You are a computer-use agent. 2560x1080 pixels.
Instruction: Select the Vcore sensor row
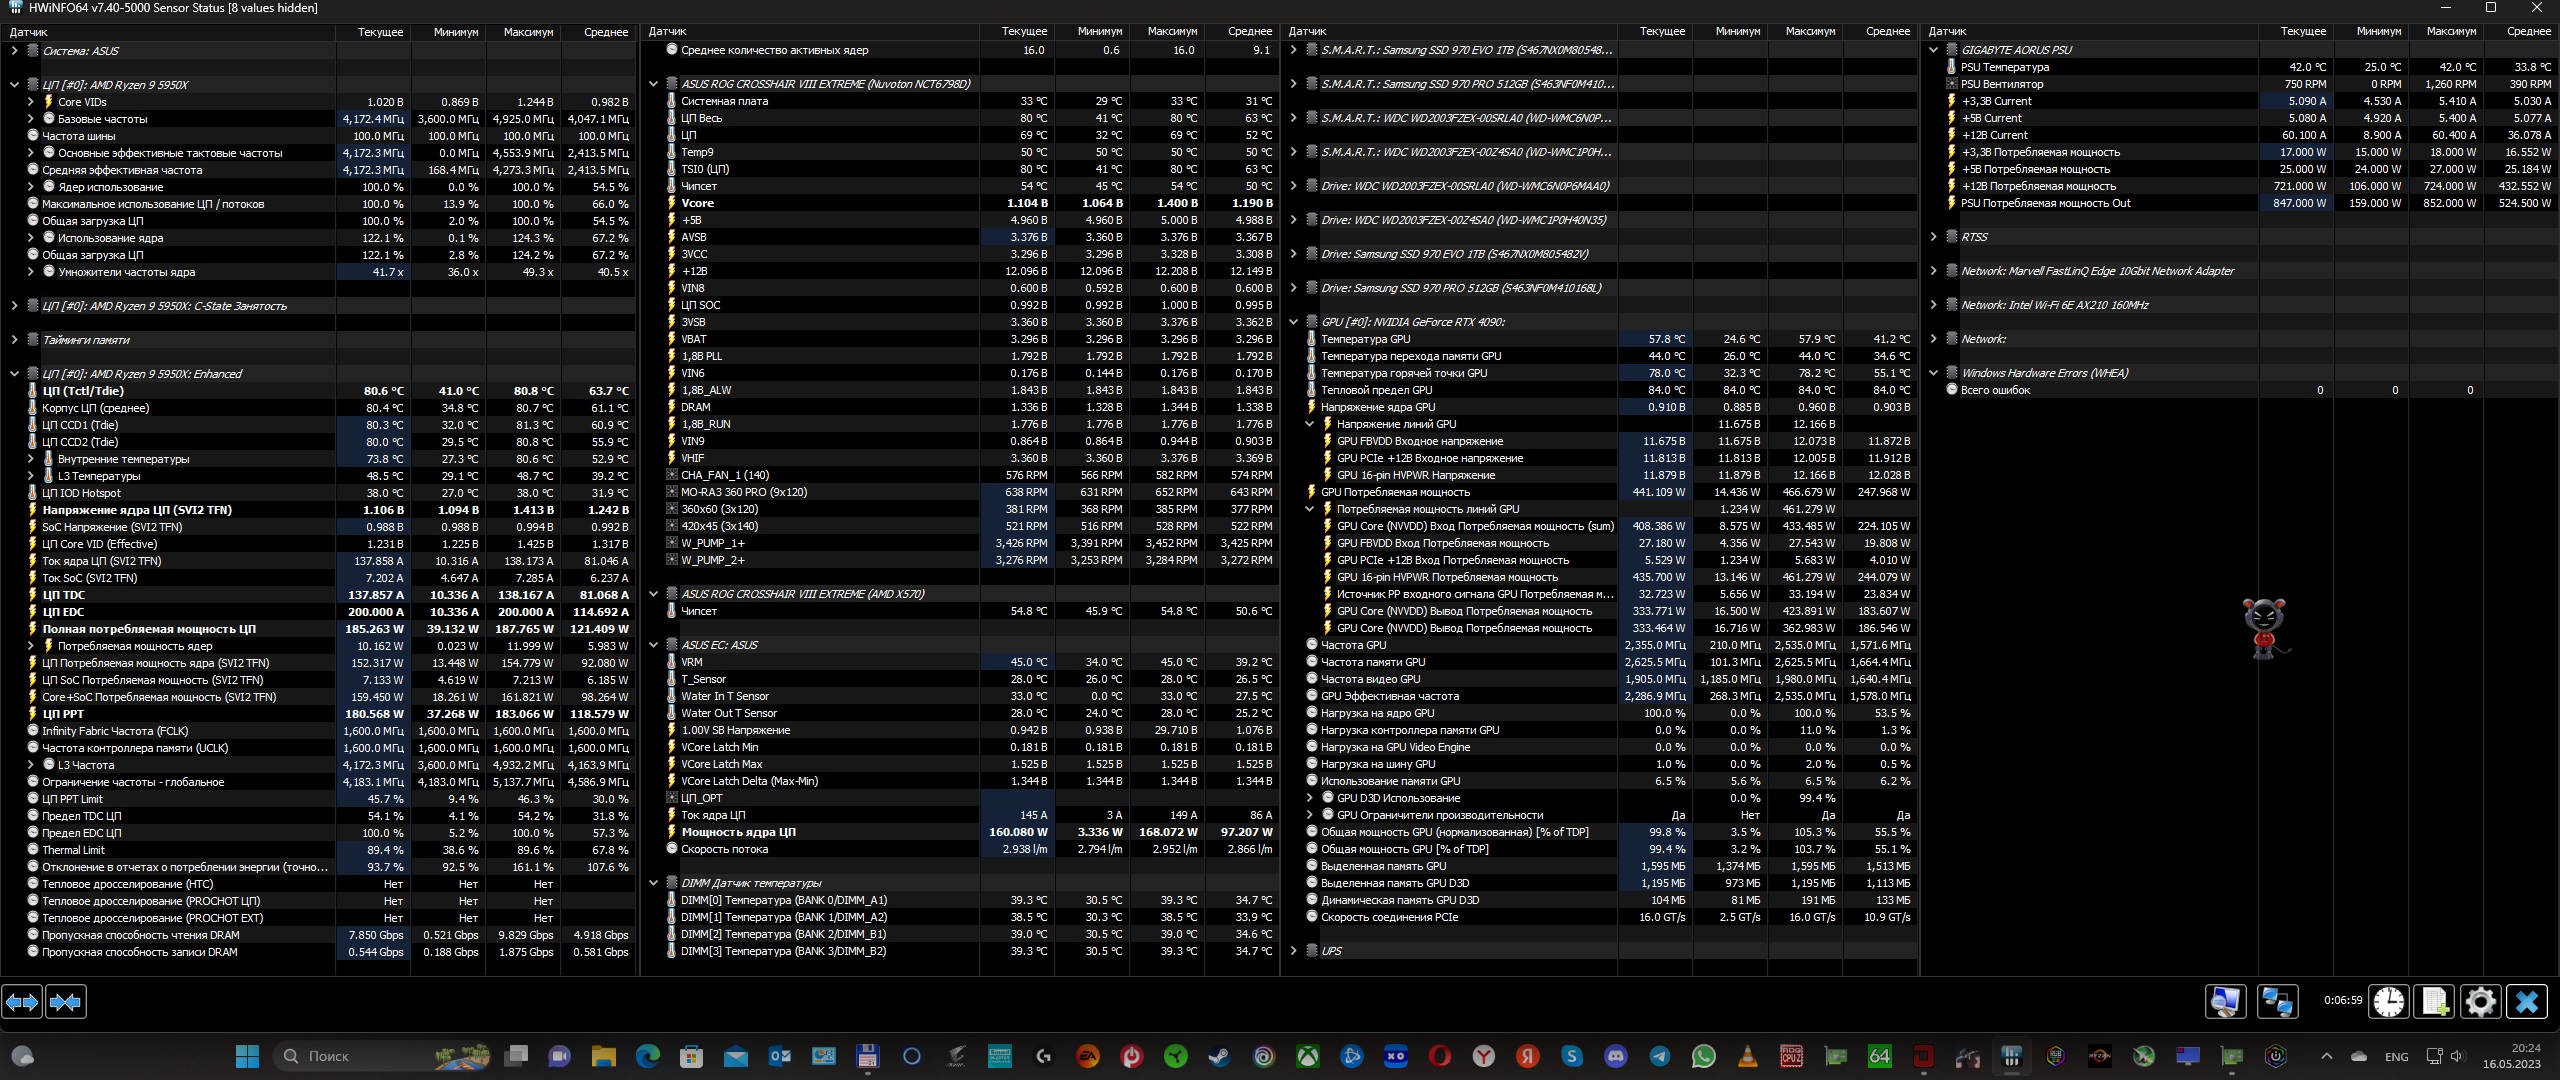[x=698, y=203]
